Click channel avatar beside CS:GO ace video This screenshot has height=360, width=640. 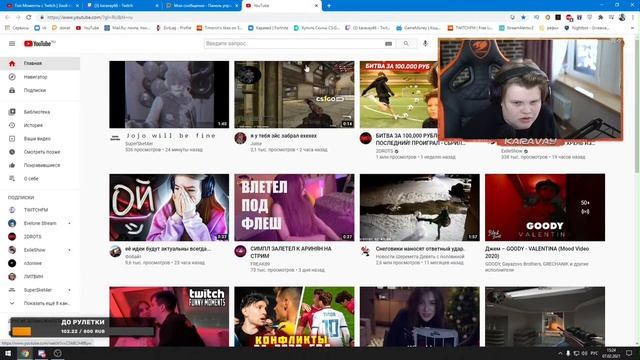coord(240,138)
